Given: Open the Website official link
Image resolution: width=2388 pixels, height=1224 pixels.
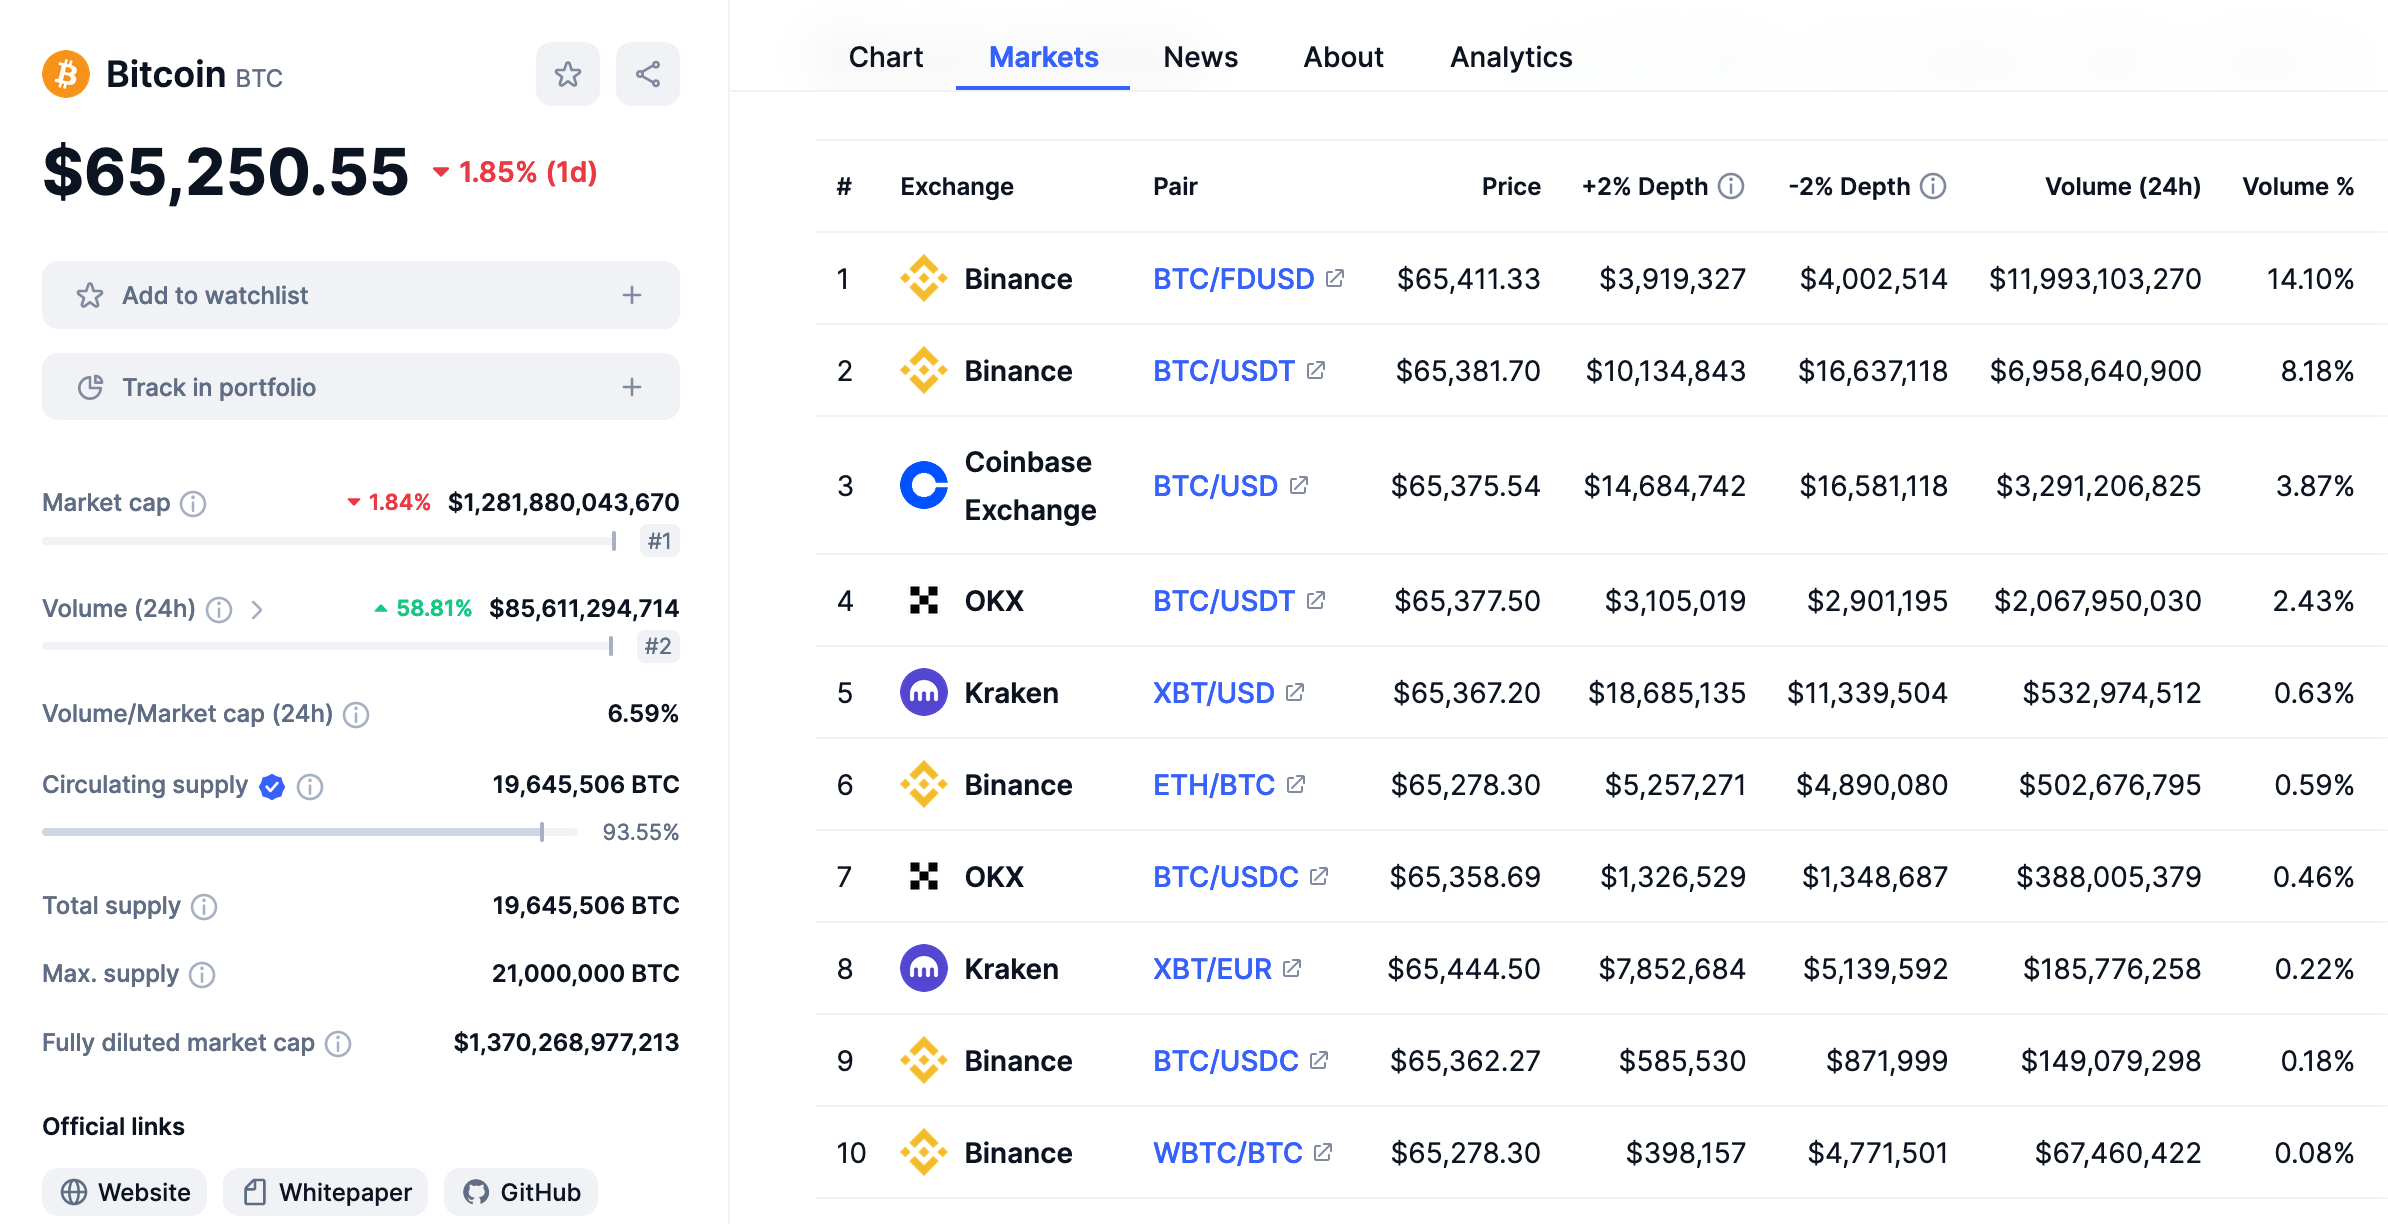Looking at the screenshot, I should pyautogui.click(x=125, y=1192).
